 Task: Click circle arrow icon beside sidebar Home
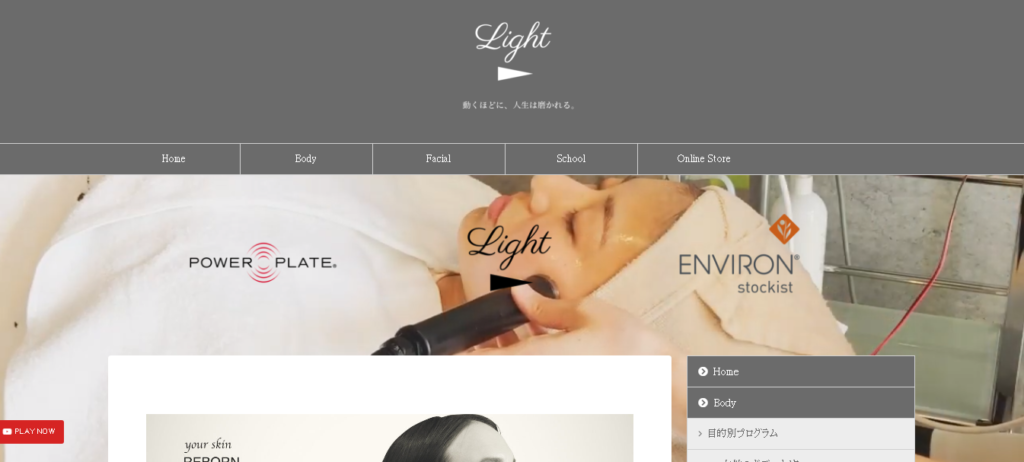(x=703, y=371)
